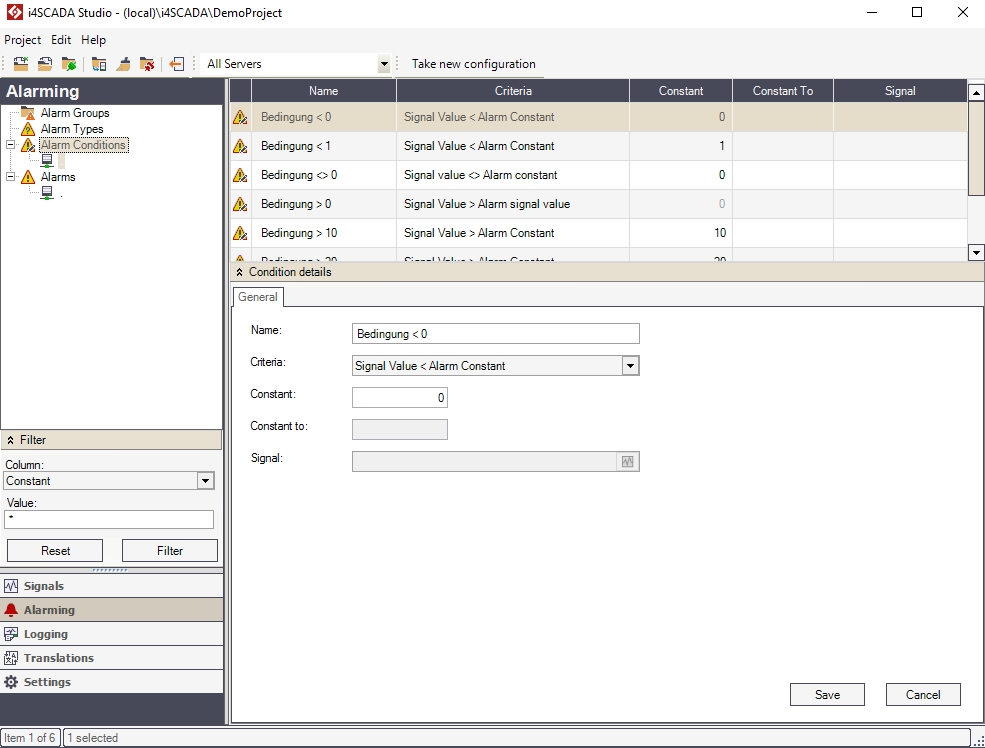This screenshot has width=985, height=748.
Task: Select Alarm Groups in the tree
Action: [x=75, y=113]
